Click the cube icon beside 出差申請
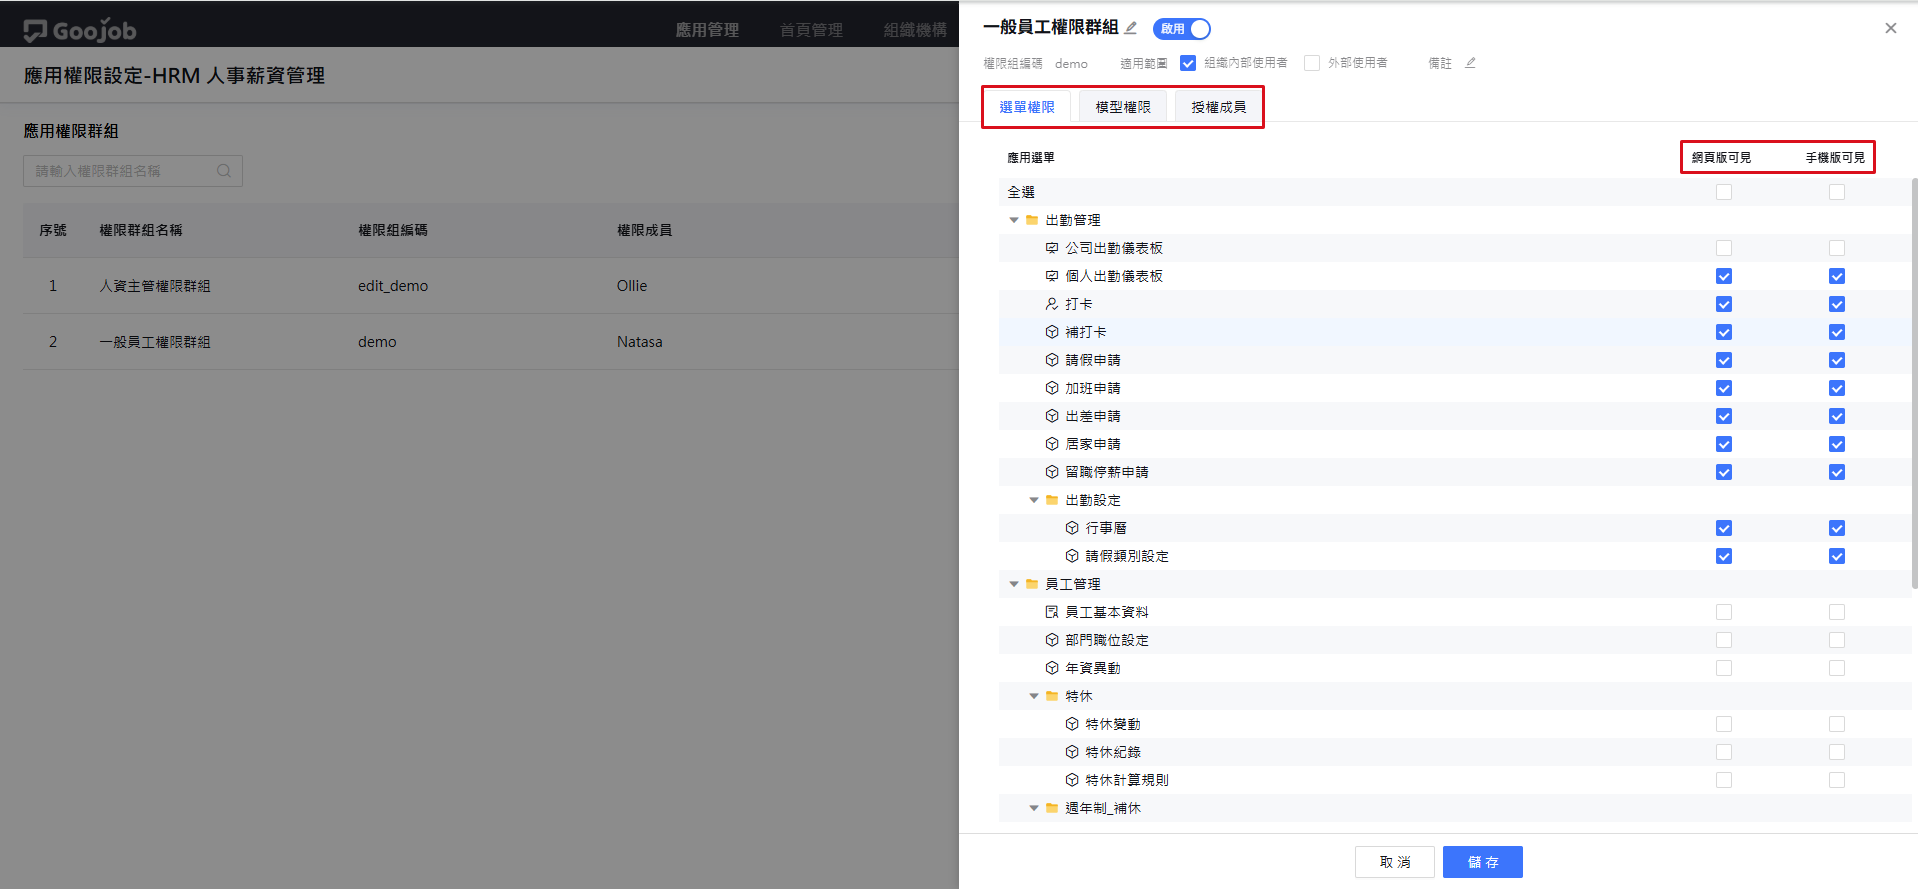This screenshot has width=1918, height=889. (1052, 416)
